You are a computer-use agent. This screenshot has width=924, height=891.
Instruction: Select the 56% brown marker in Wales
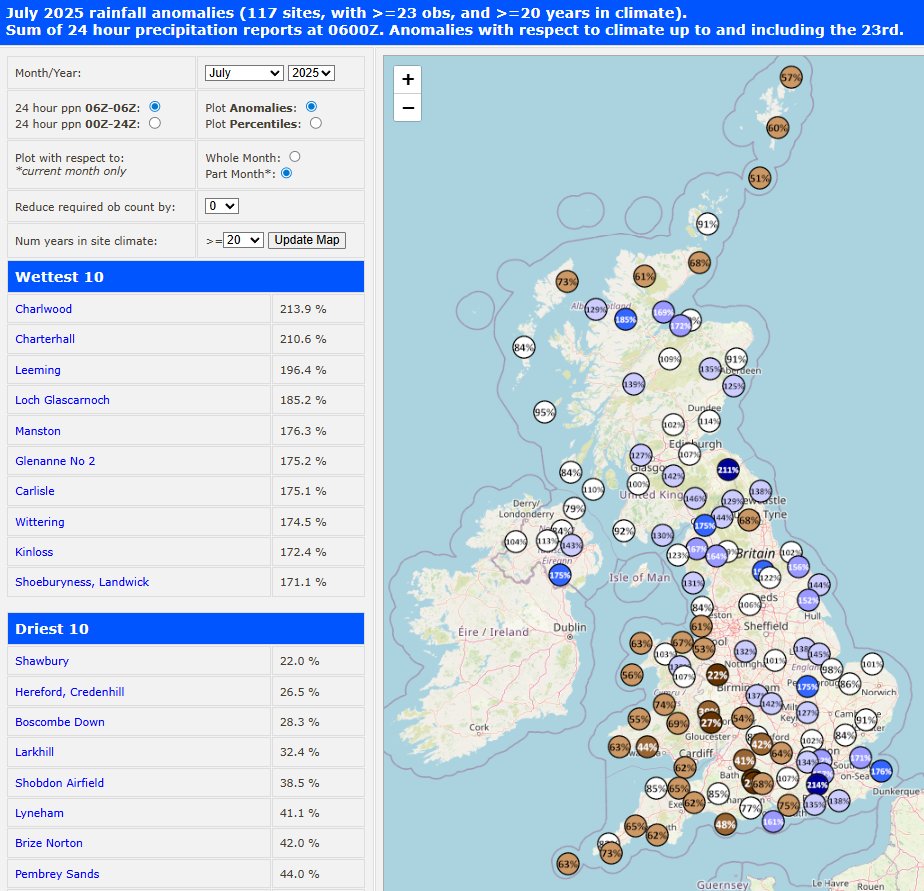(631, 675)
